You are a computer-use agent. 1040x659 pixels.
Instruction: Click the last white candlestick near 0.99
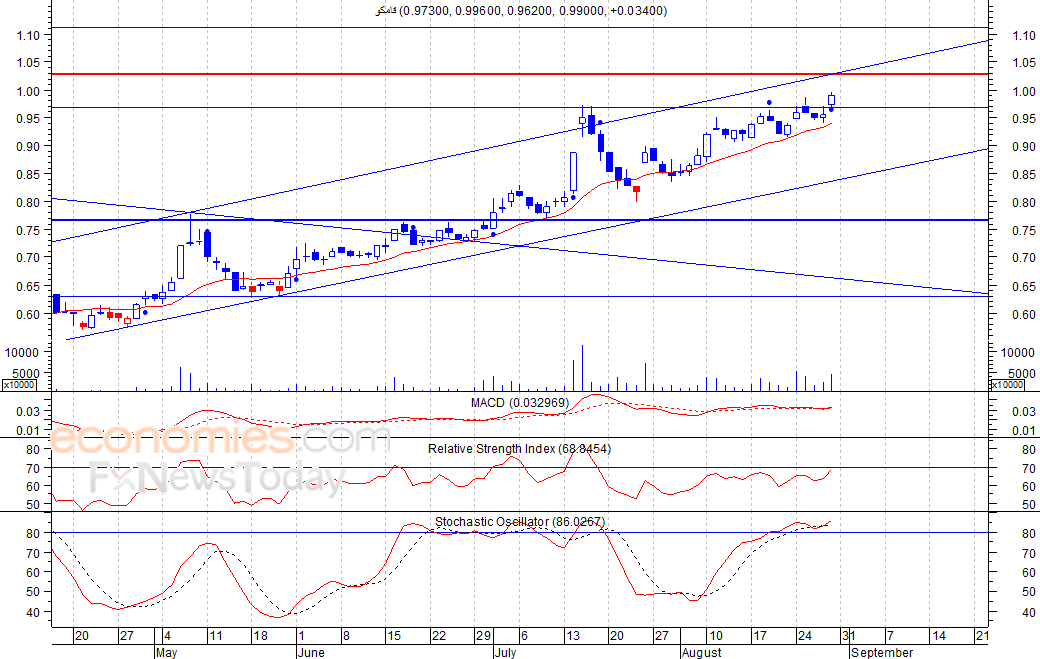831,99
